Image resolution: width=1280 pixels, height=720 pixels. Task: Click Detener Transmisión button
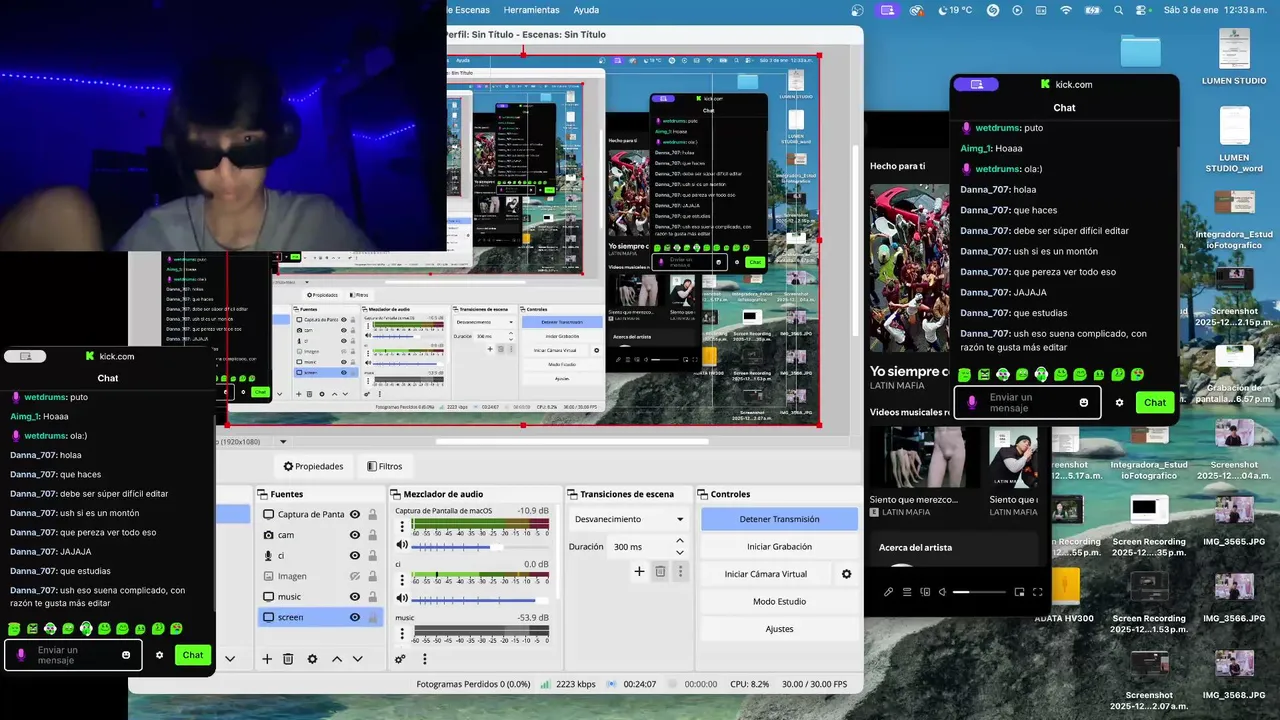click(779, 519)
